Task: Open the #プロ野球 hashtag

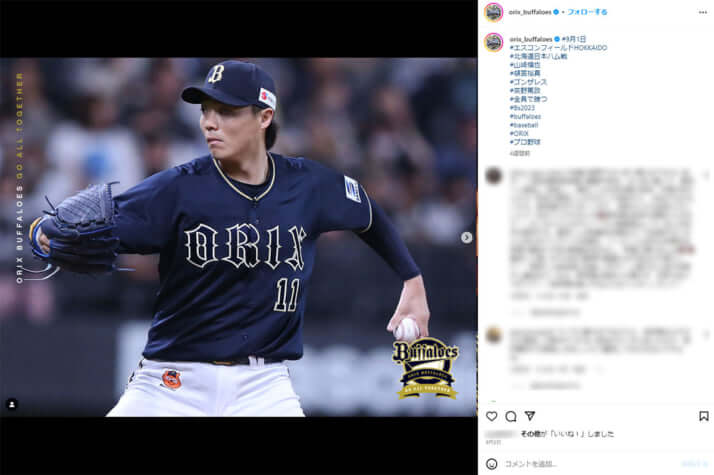Action: pyautogui.click(x=525, y=142)
